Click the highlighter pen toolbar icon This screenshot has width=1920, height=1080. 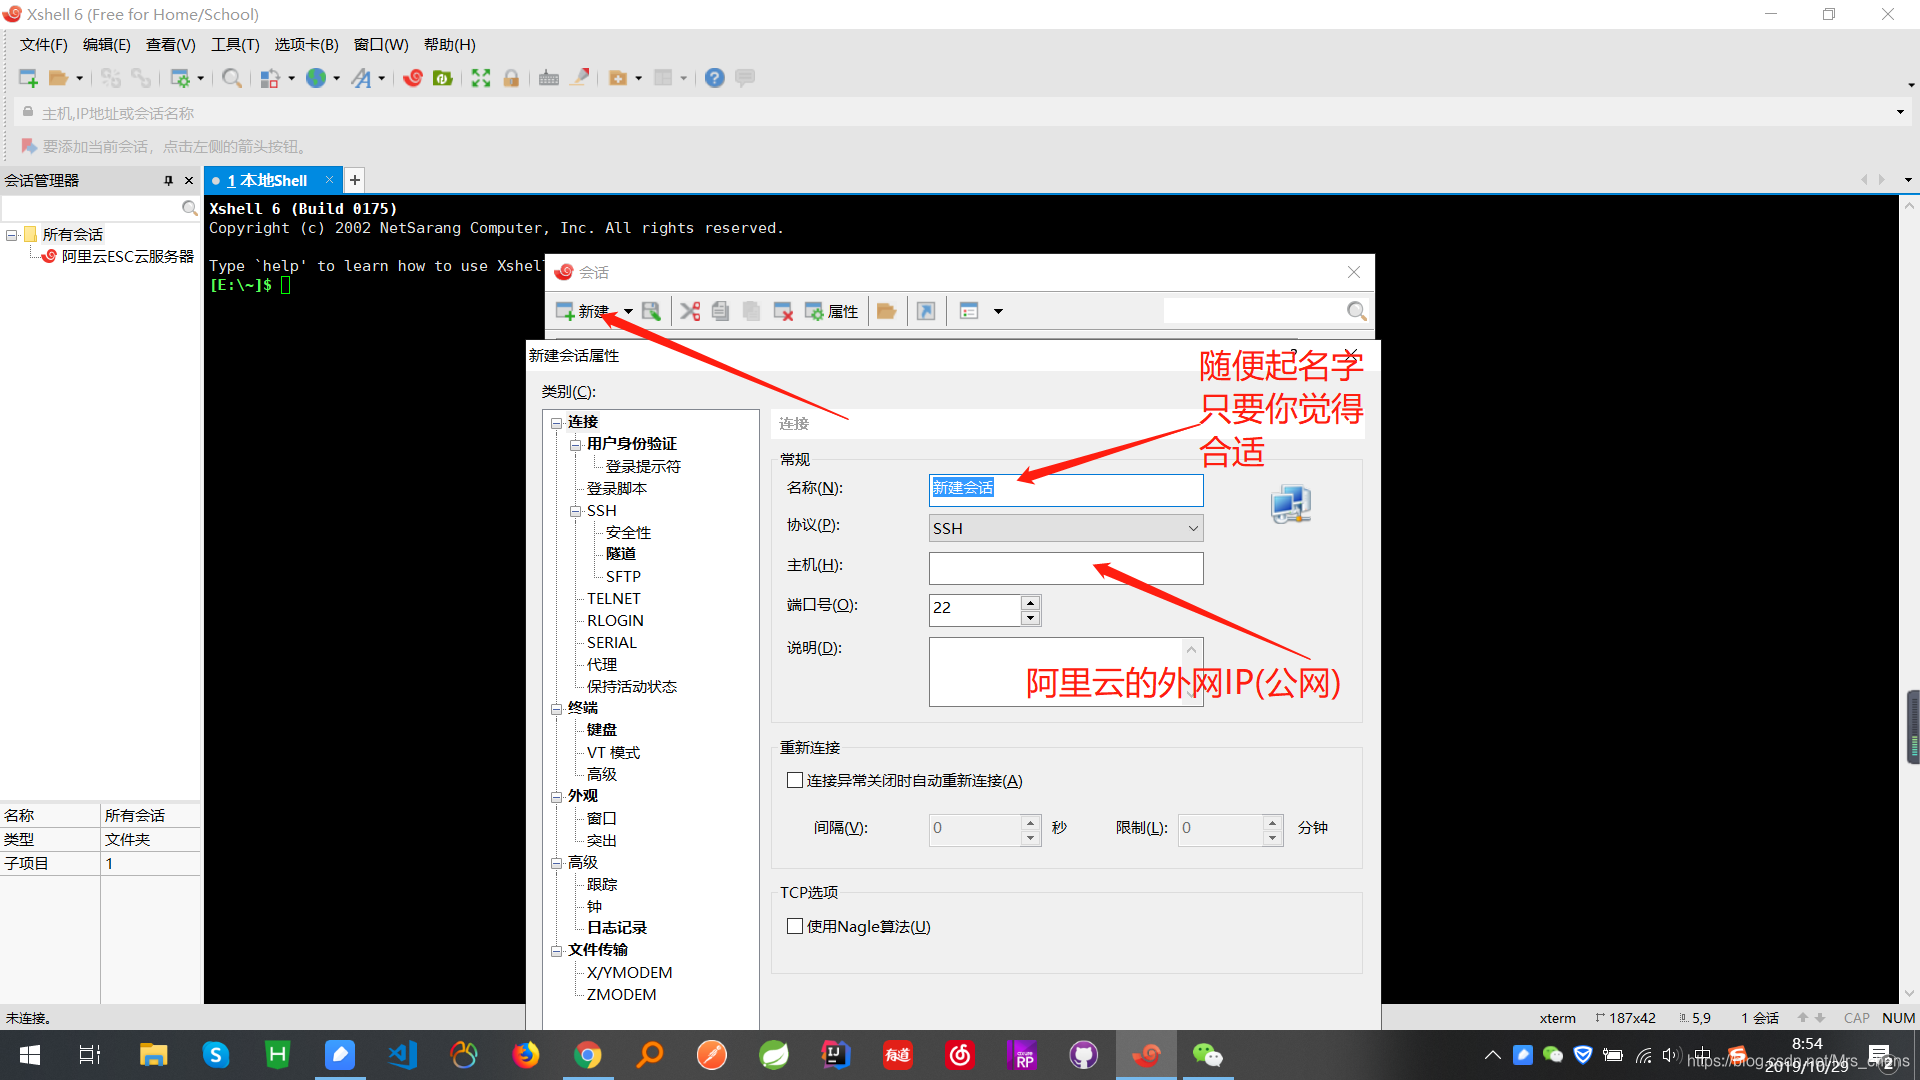(x=580, y=78)
